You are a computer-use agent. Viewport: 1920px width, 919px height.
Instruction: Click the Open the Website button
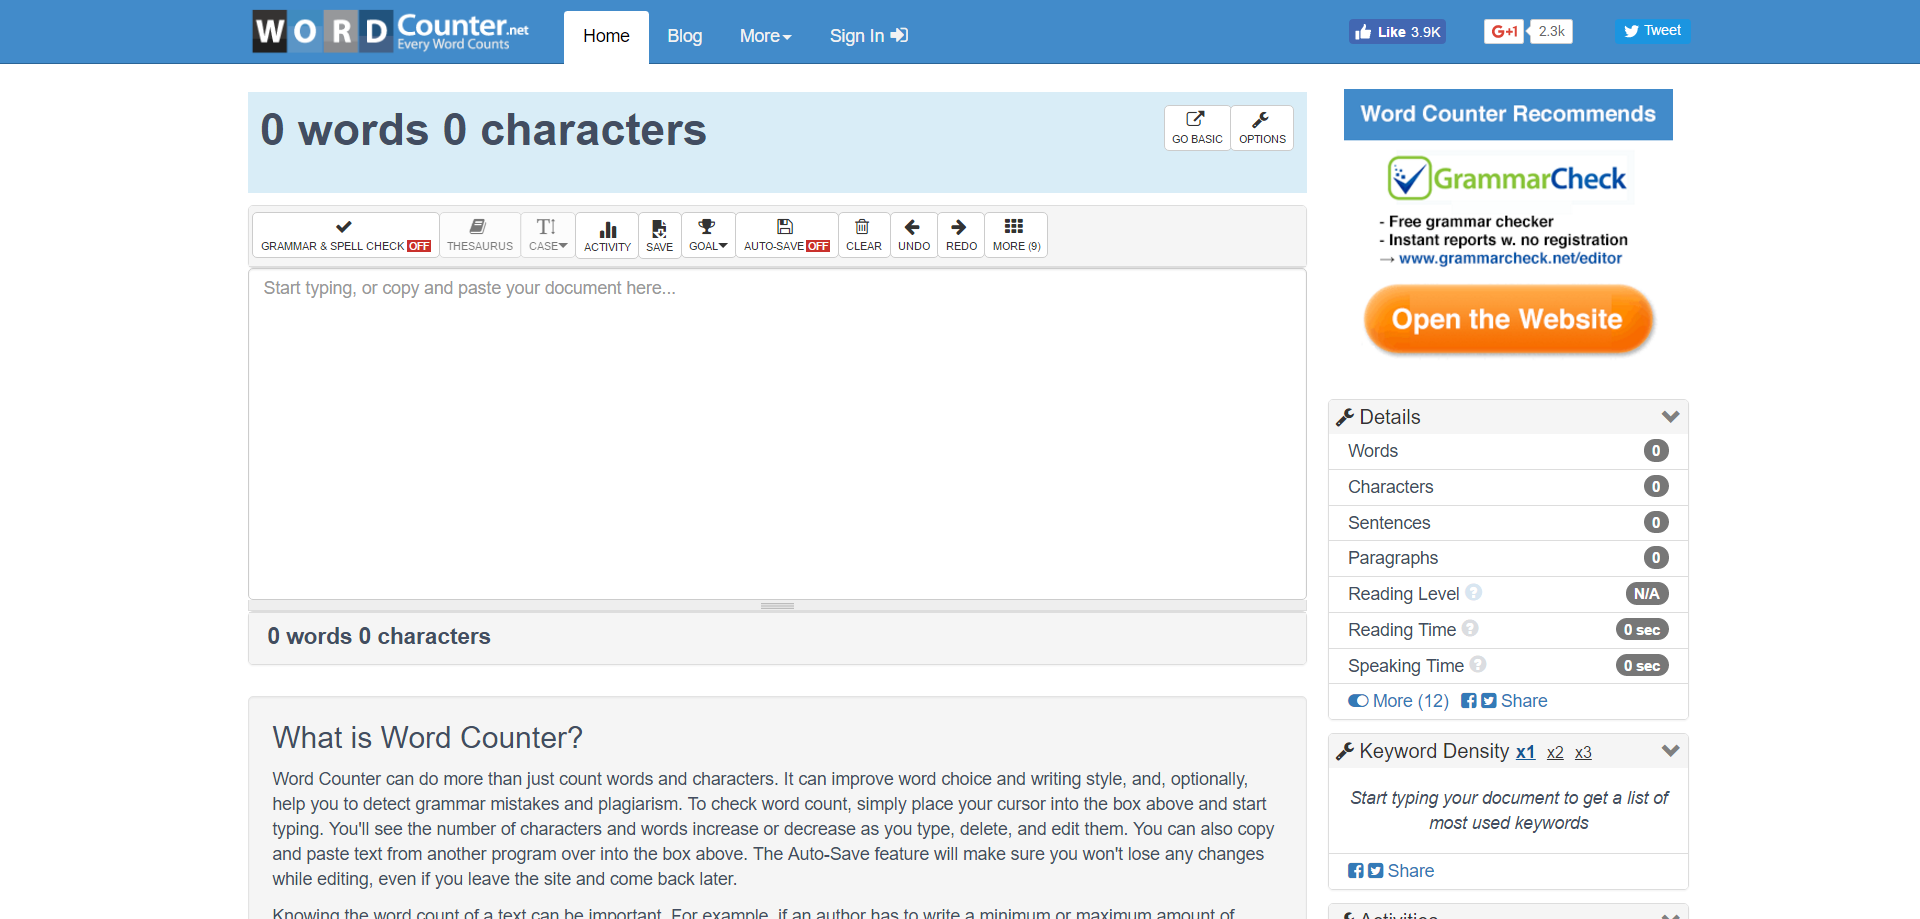1508,319
